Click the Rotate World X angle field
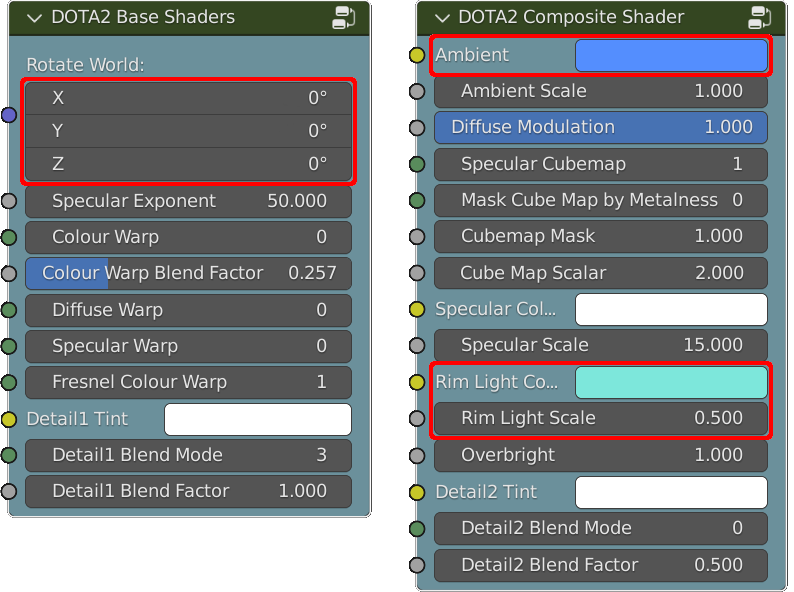This screenshot has width=794, height=592. click(x=188, y=98)
